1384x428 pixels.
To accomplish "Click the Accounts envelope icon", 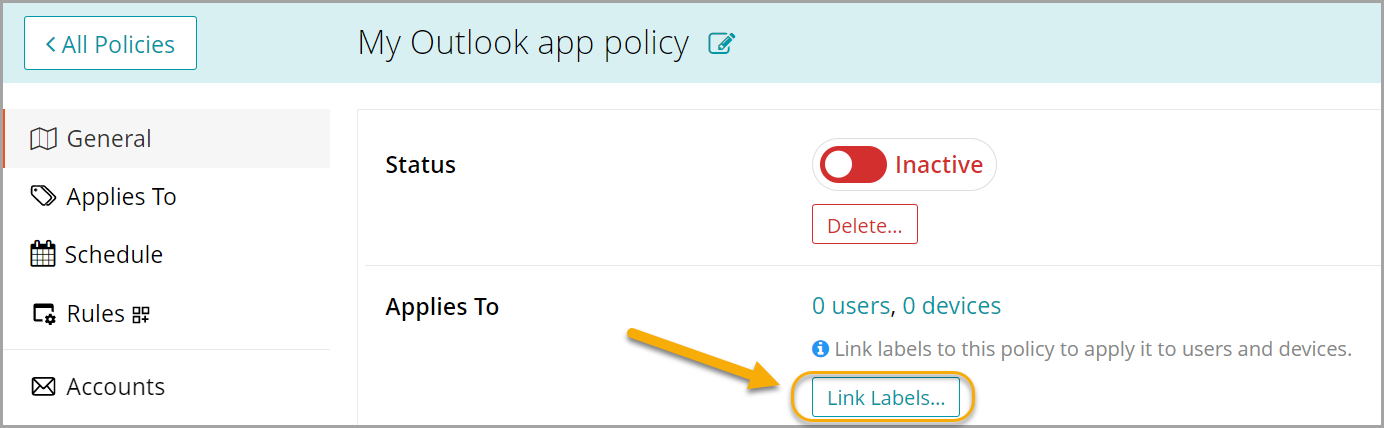I will [43, 387].
